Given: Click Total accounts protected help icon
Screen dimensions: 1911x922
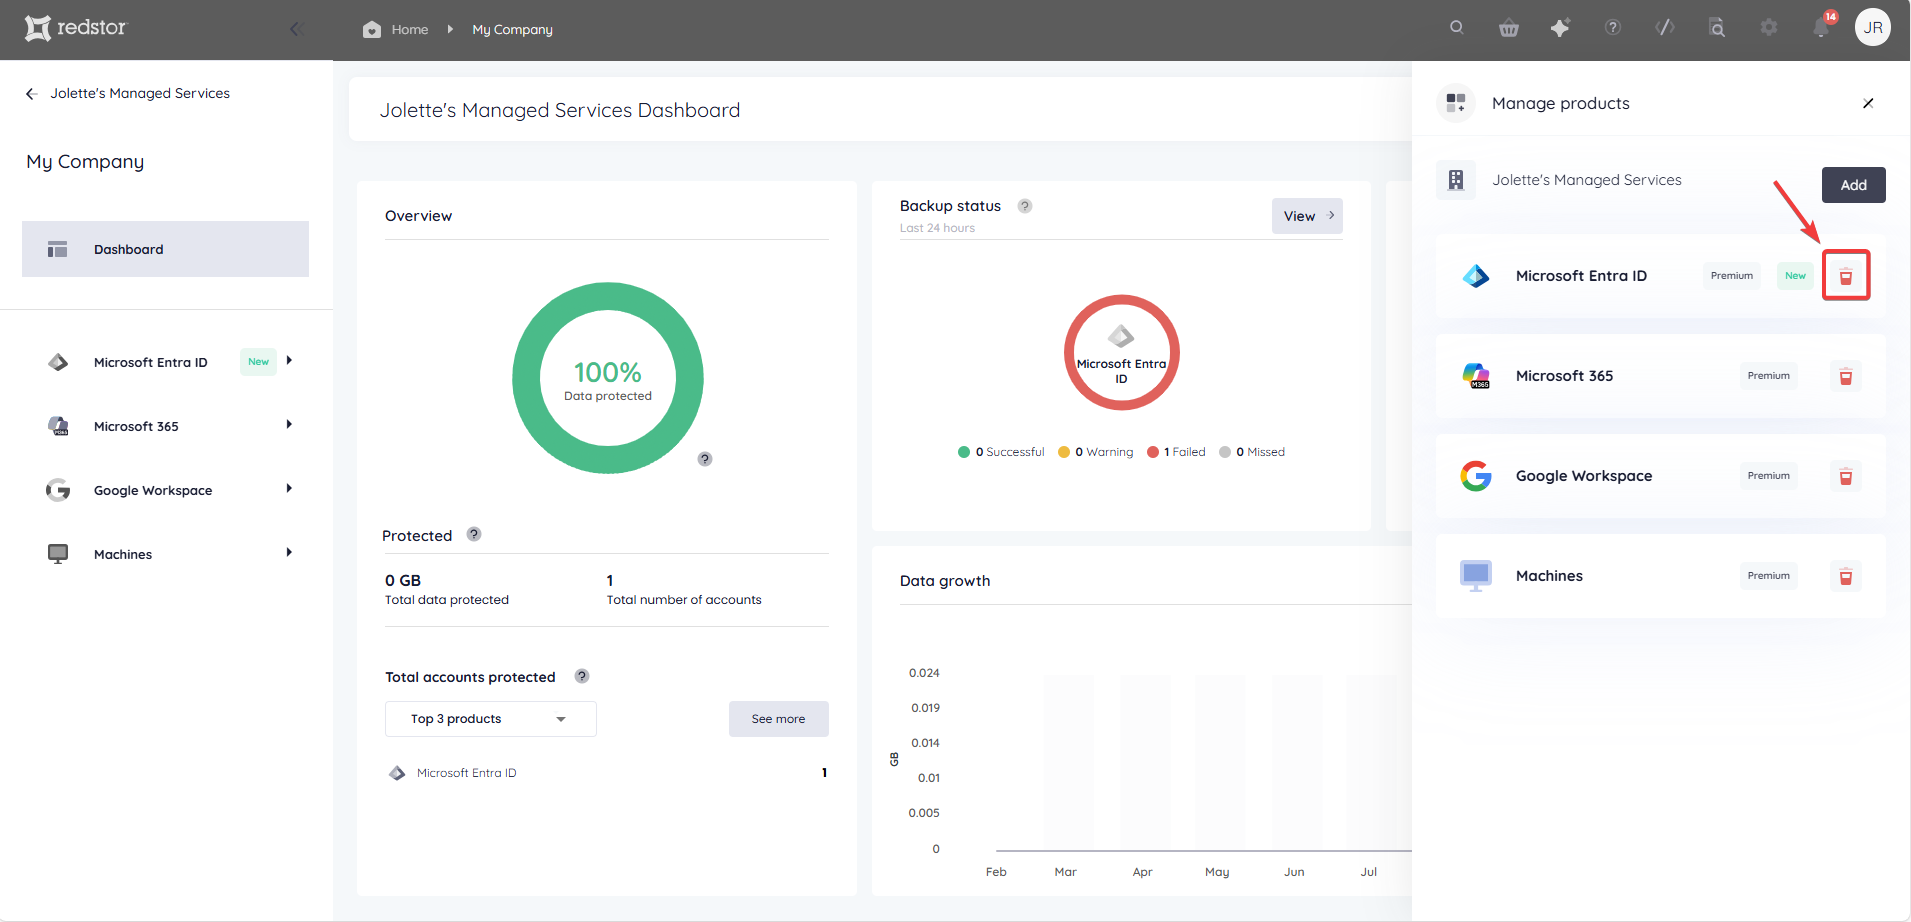Looking at the screenshot, I should [x=582, y=676].
